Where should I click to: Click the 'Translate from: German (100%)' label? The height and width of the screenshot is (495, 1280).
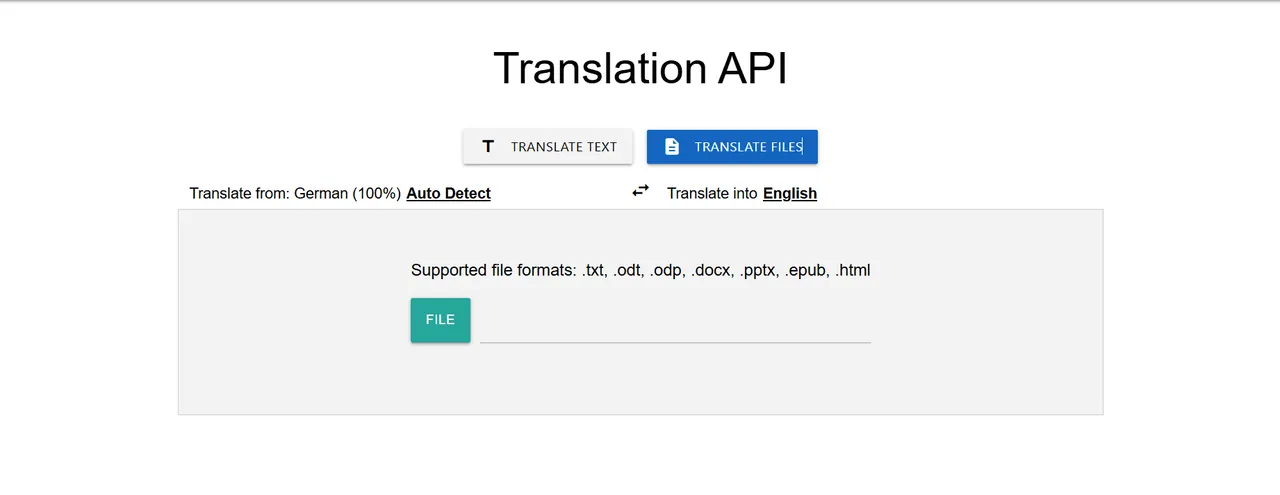tap(295, 193)
